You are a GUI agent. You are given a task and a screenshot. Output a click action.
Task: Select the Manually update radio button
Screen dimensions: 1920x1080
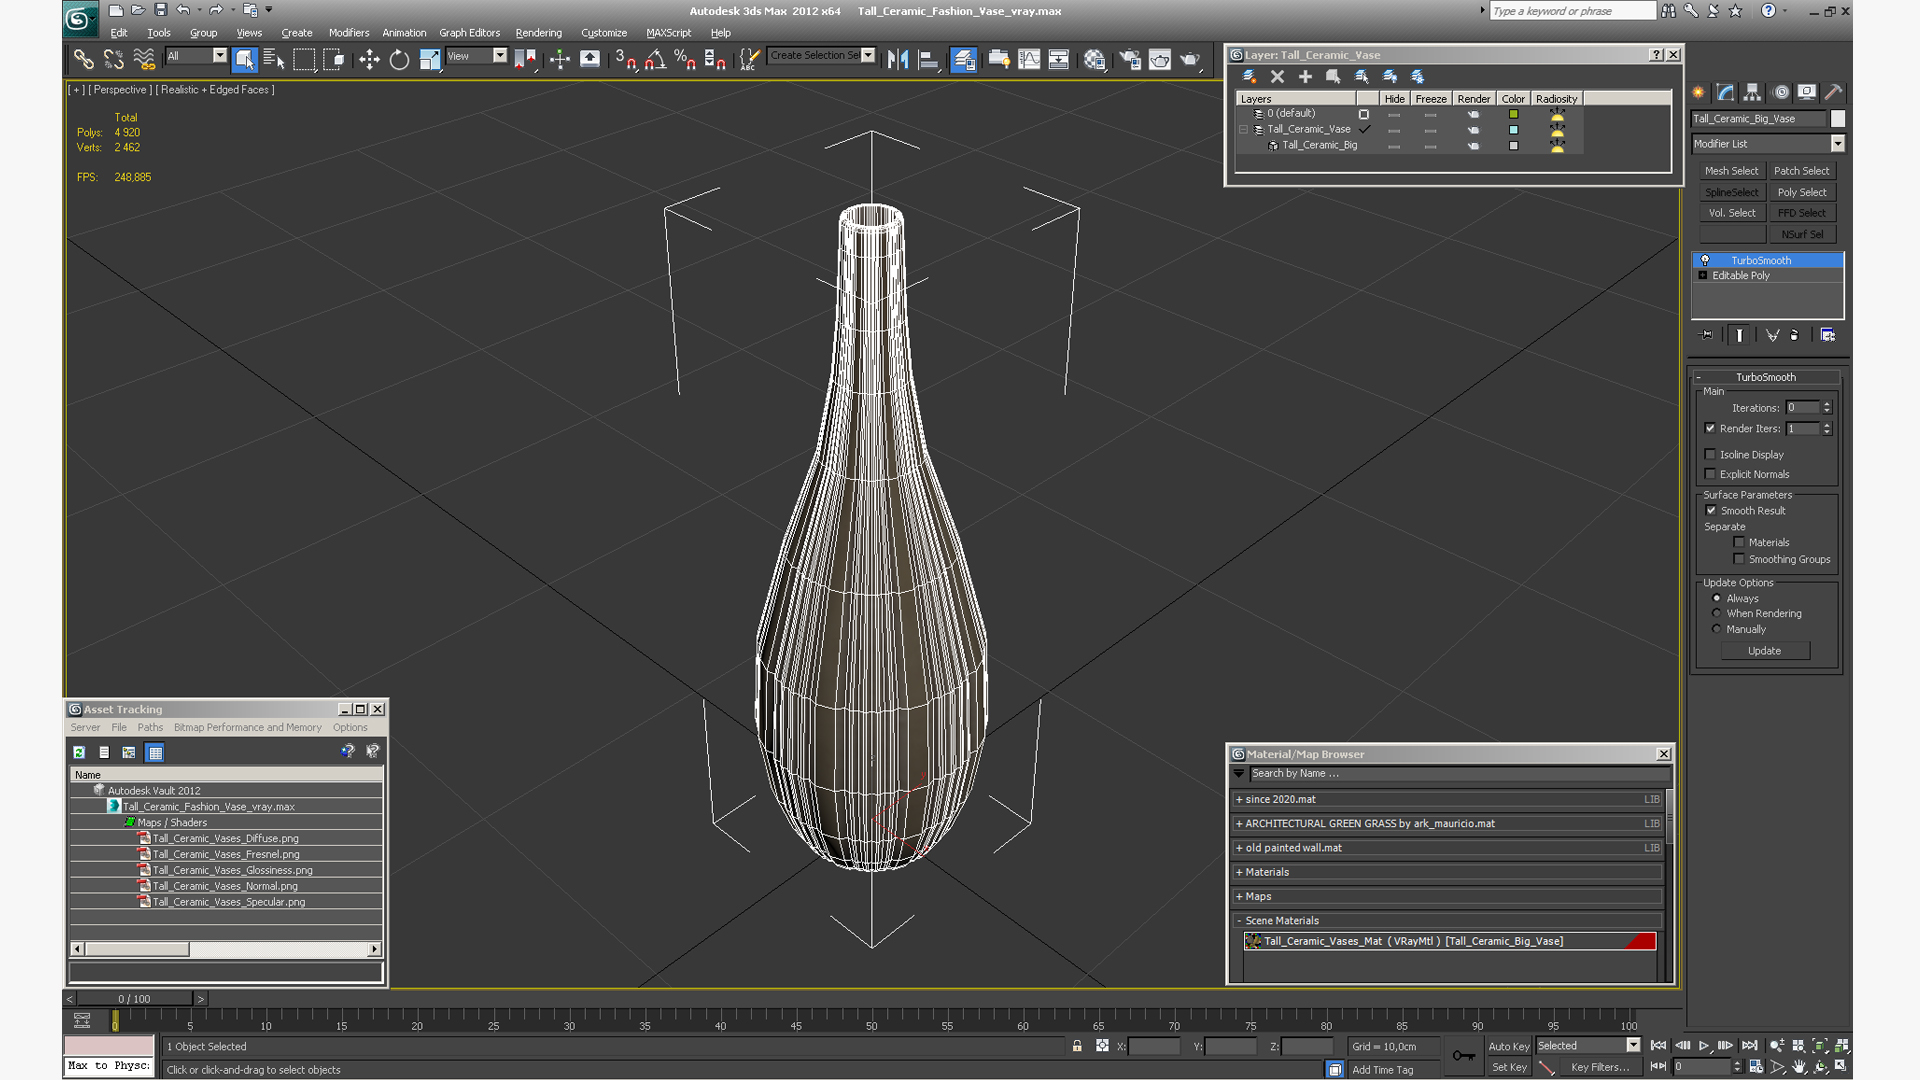tap(1717, 629)
